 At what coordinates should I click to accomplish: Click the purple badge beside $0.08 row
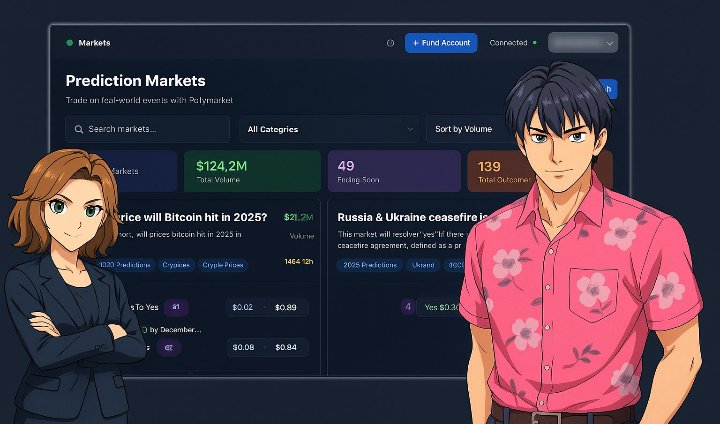click(x=169, y=347)
